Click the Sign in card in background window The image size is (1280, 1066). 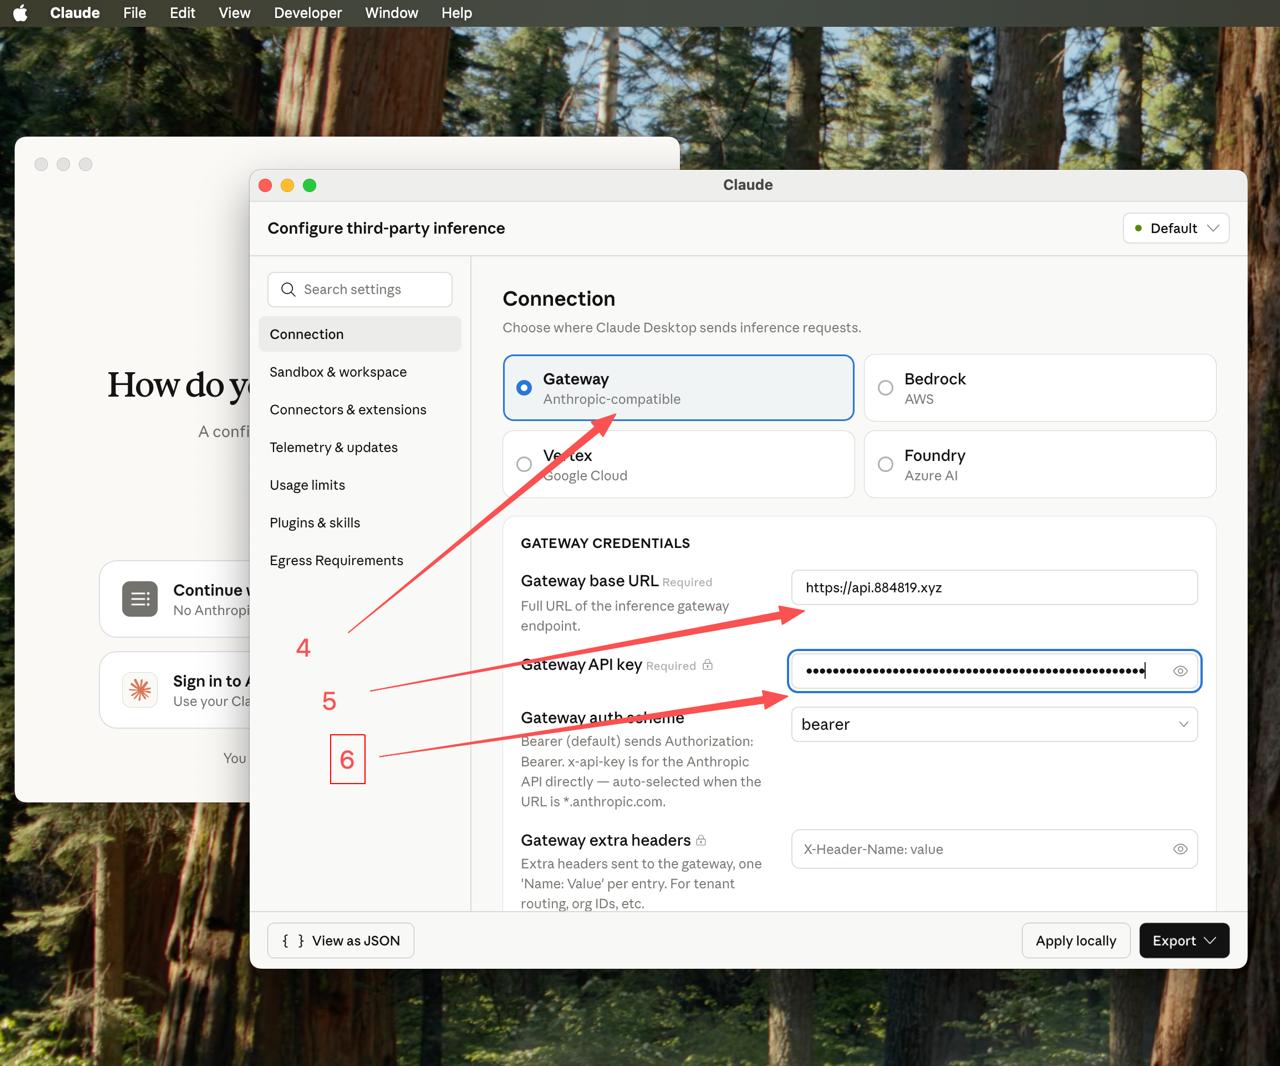pos(175,690)
